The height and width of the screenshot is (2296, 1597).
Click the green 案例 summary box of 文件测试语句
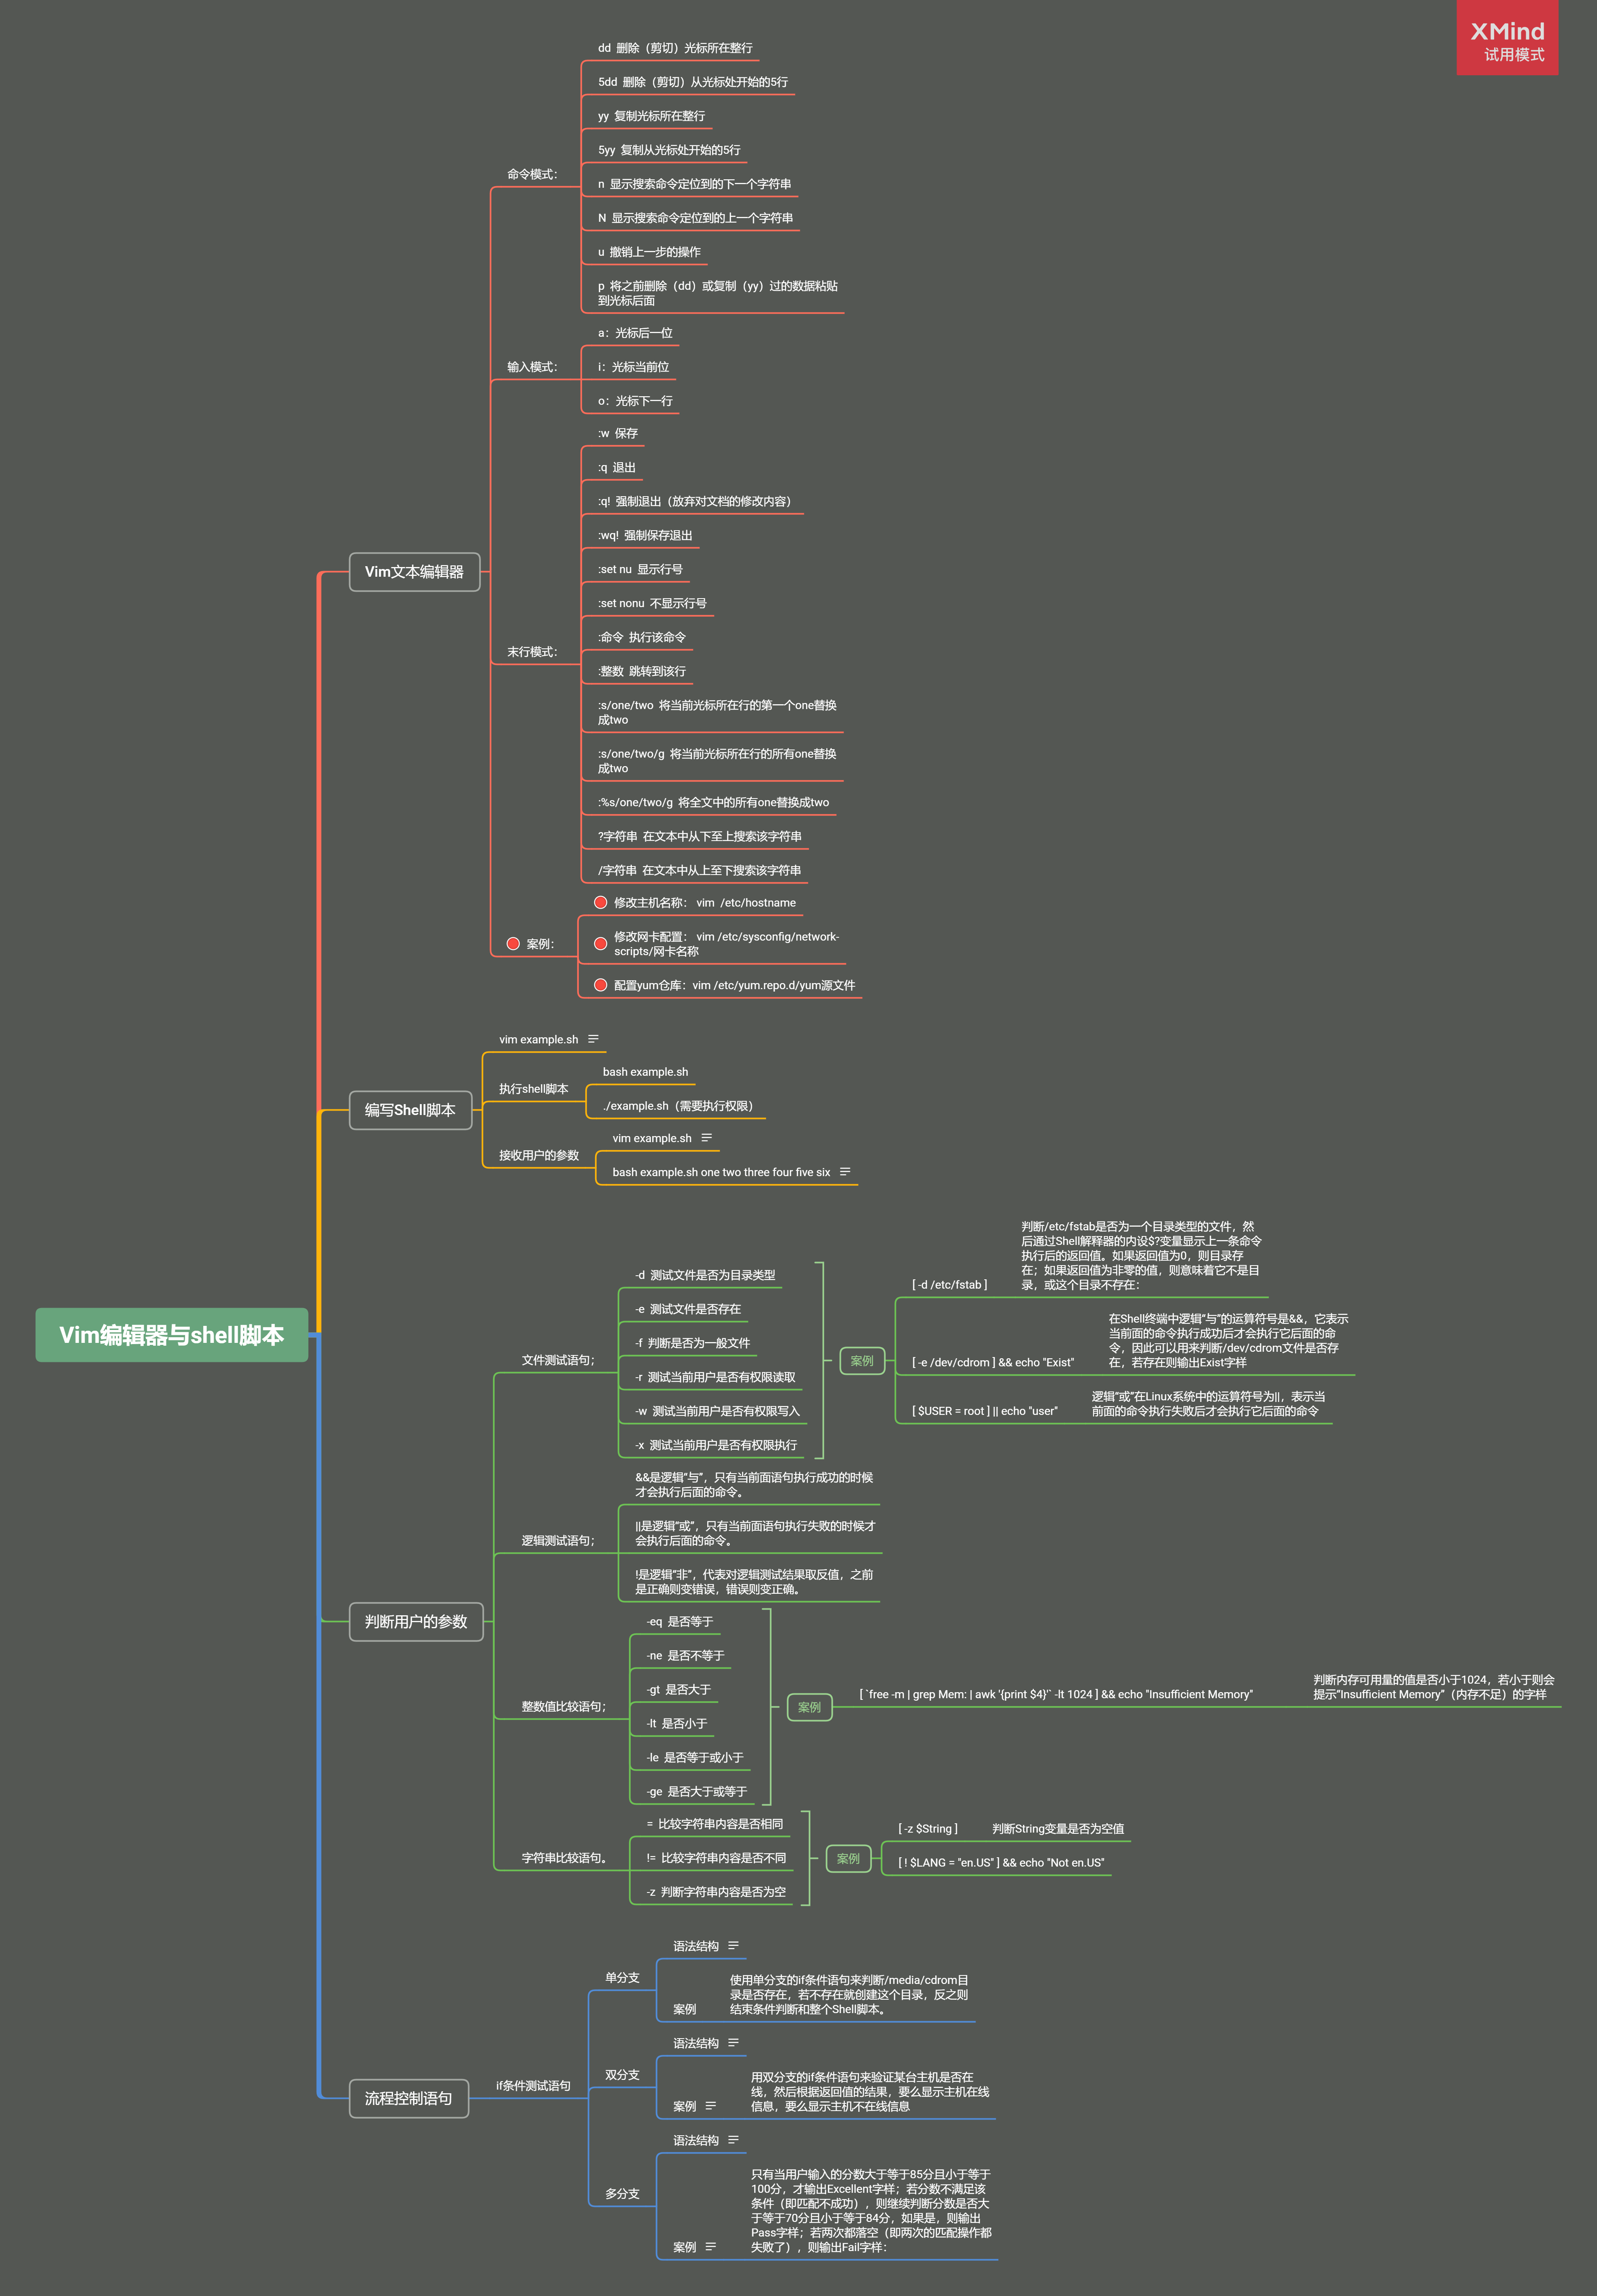[861, 1361]
